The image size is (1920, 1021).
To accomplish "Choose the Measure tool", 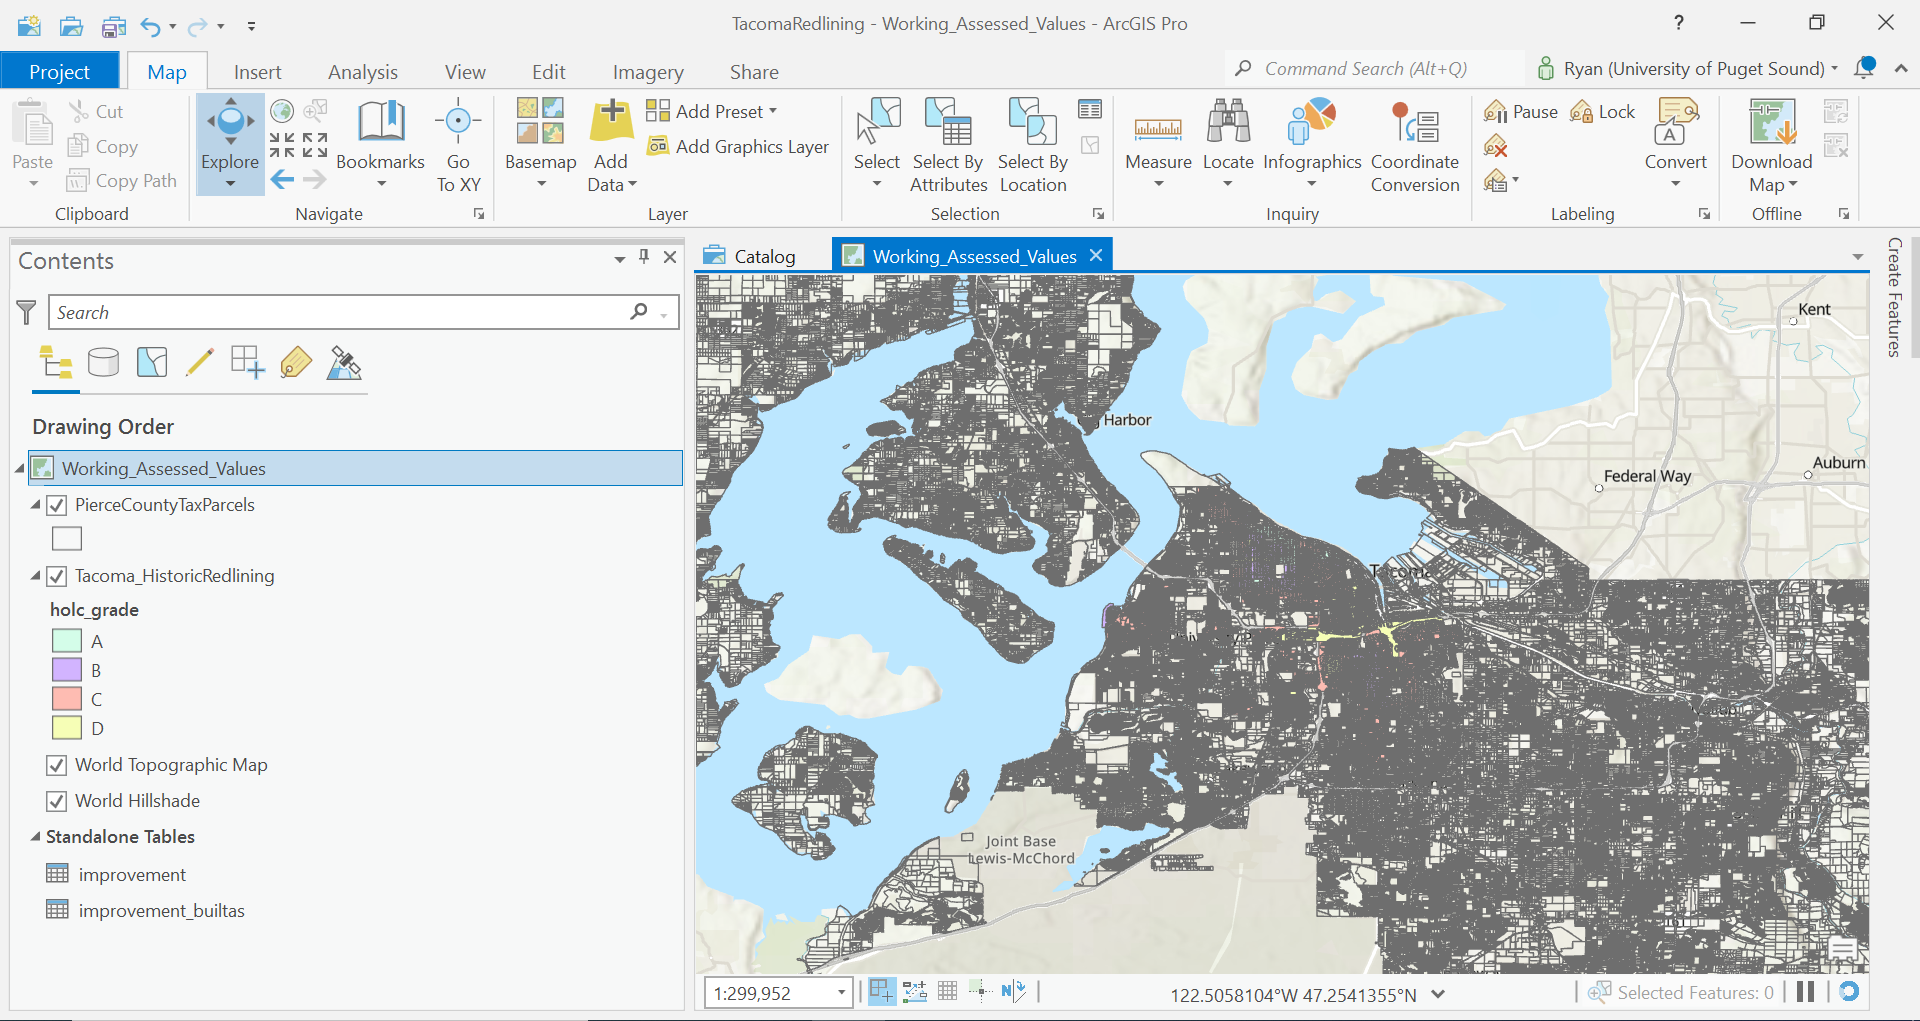I will point(1158,143).
